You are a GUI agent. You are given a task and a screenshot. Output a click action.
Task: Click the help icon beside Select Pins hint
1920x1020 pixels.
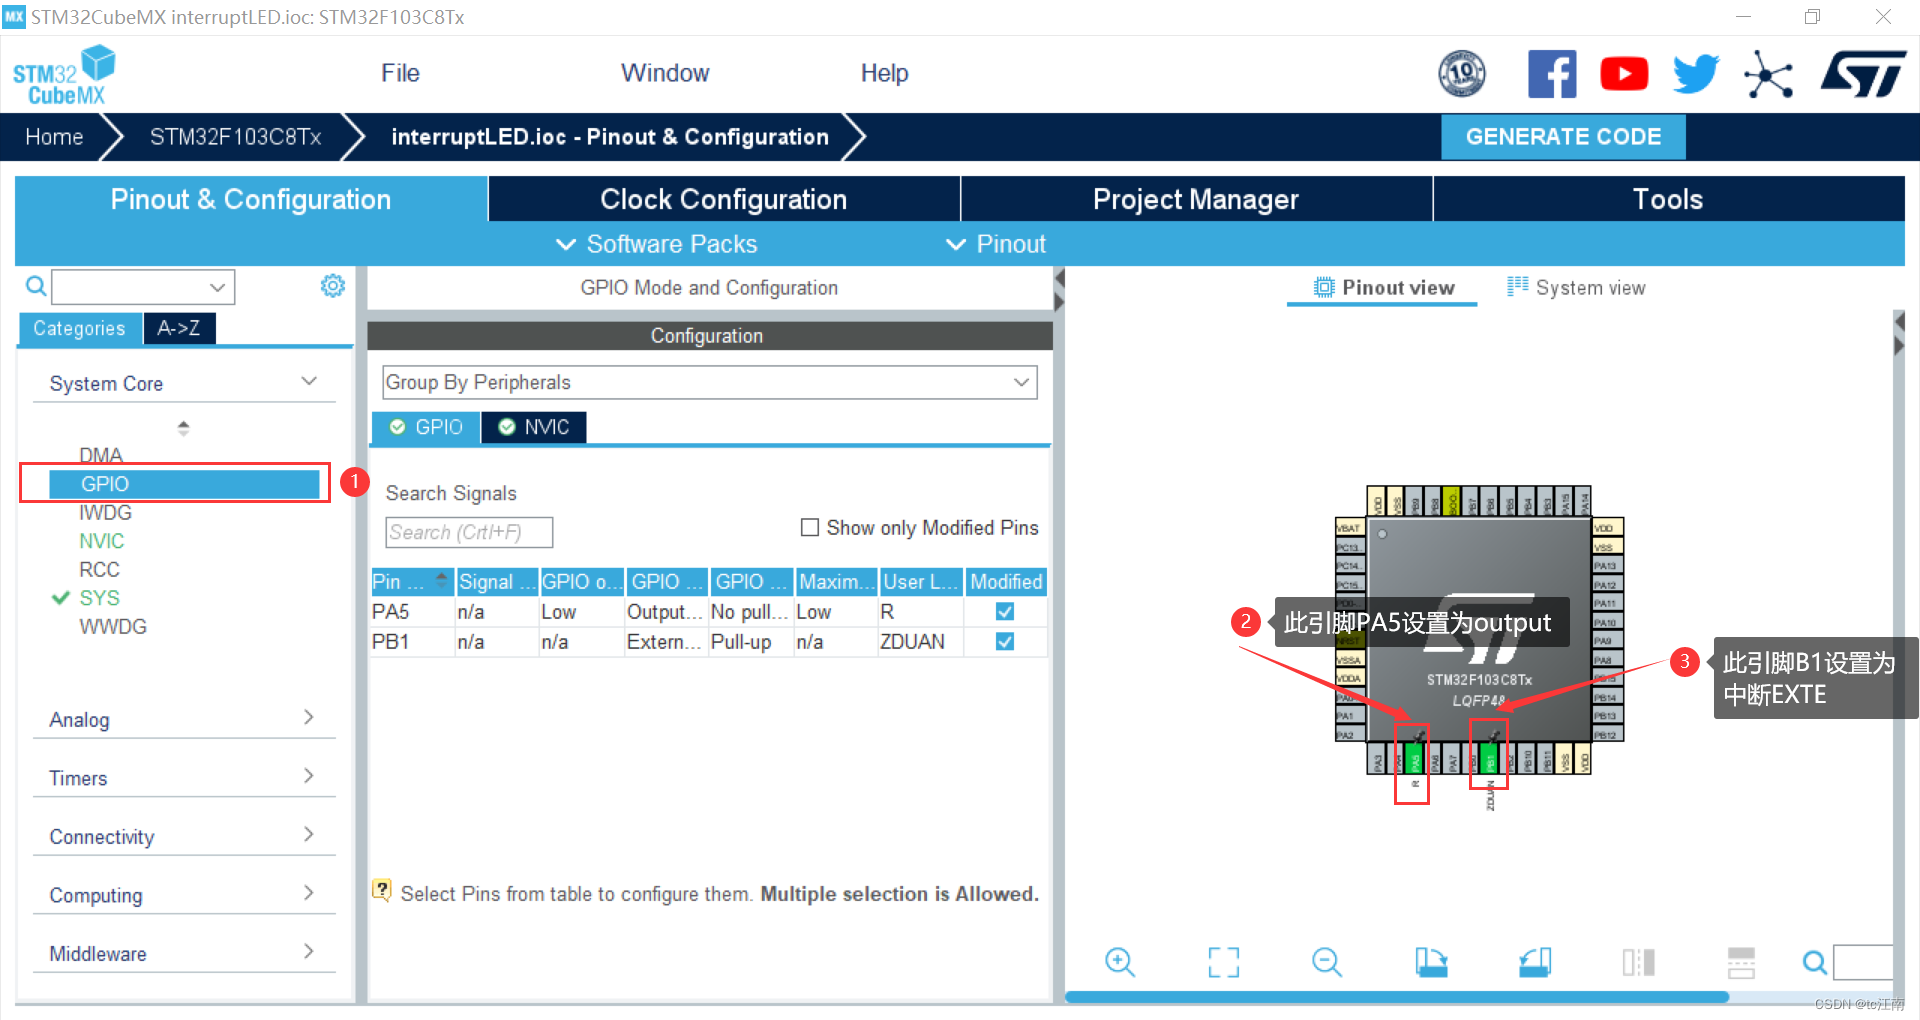tap(382, 889)
